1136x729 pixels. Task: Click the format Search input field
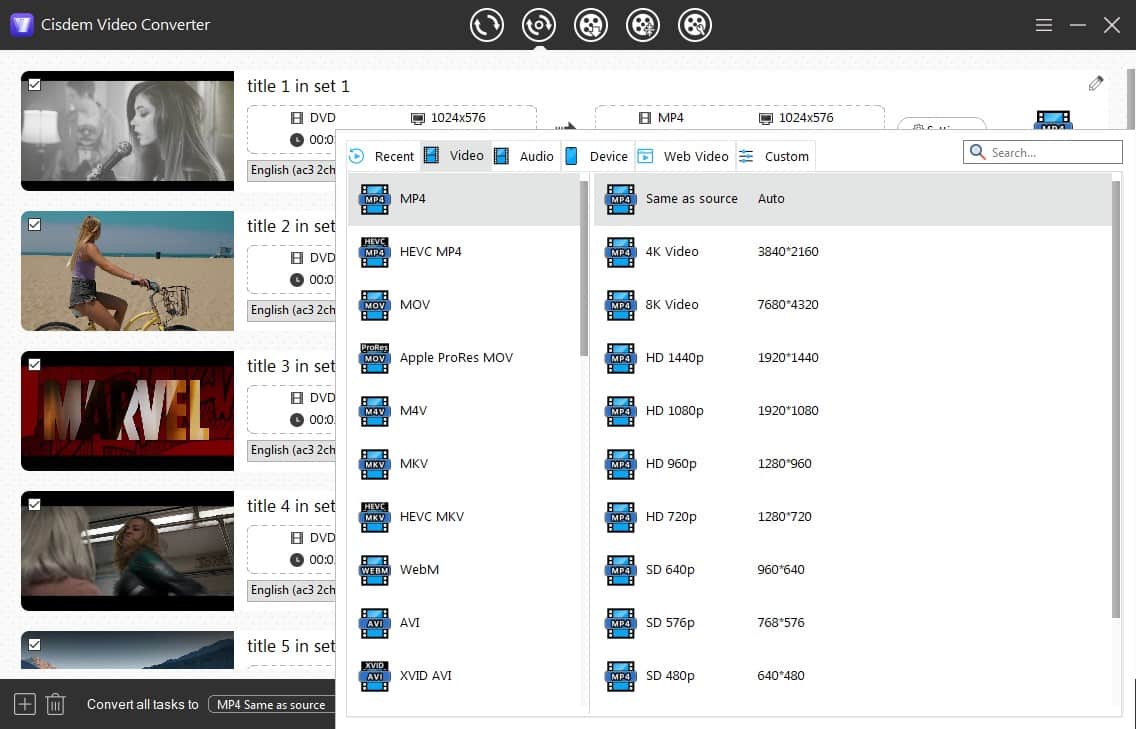click(1052, 152)
